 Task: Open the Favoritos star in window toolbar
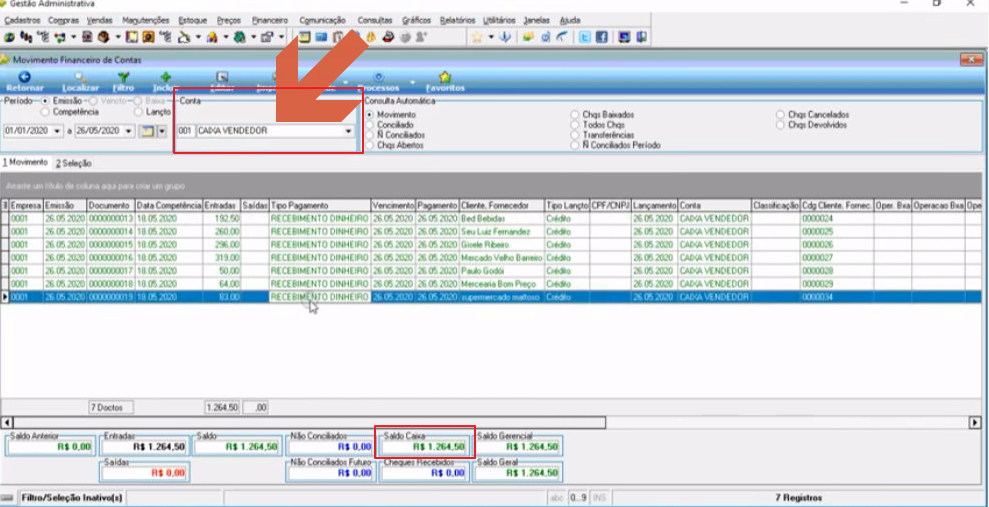(445, 77)
